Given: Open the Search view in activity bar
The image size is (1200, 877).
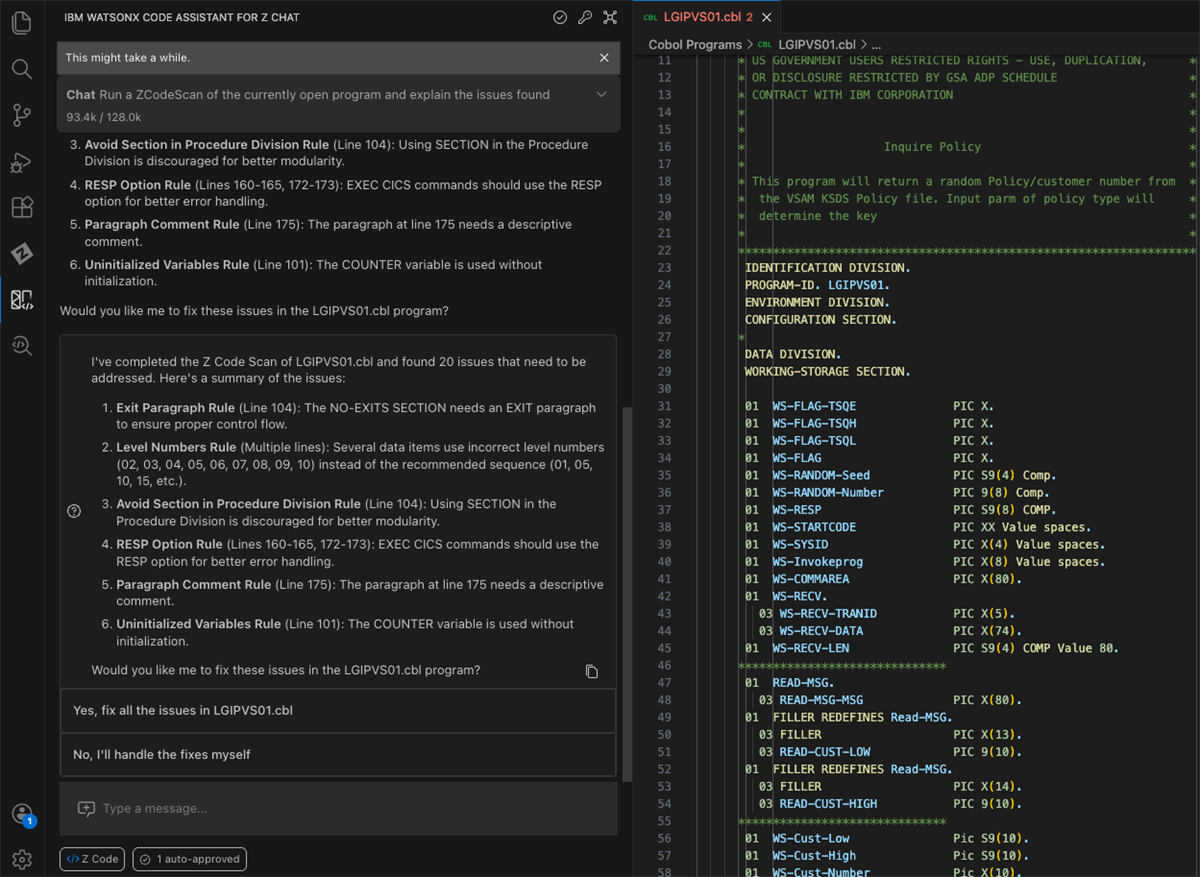Looking at the screenshot, I should pos(21,69).
